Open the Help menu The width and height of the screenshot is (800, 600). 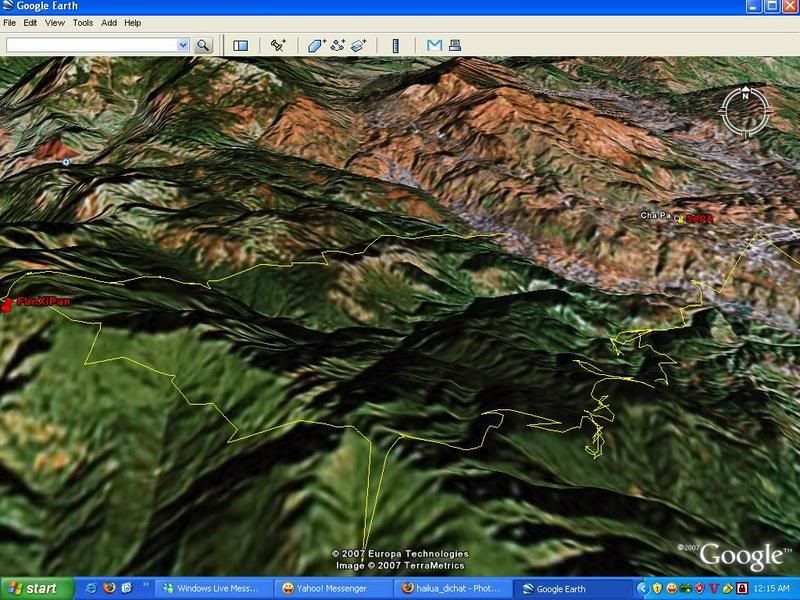pyautogui.click(x=133, y=23)
